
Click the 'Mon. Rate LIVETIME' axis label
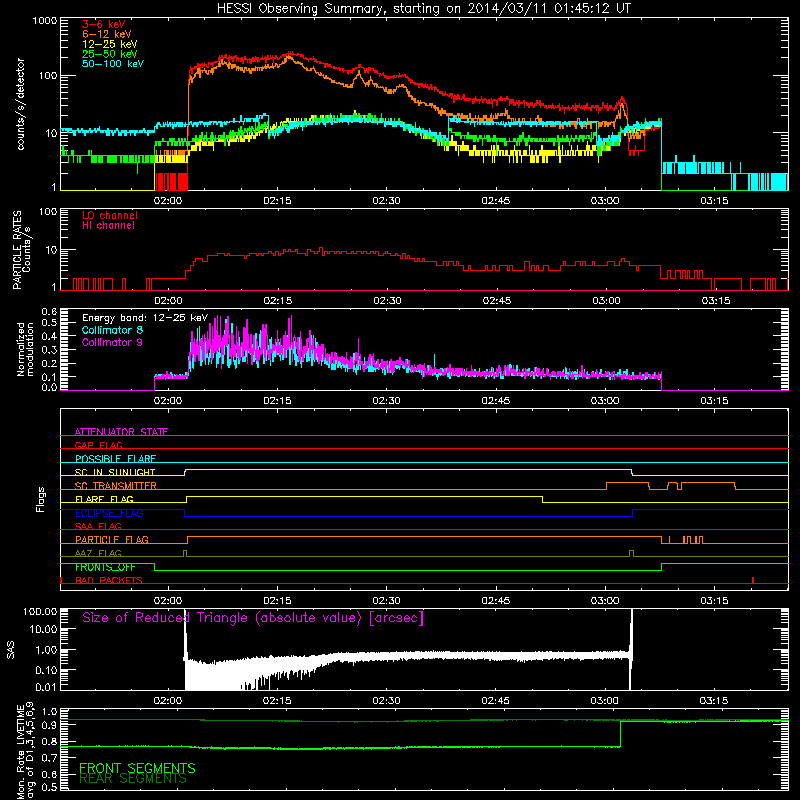pyautogui.click(x=20, y=751)
